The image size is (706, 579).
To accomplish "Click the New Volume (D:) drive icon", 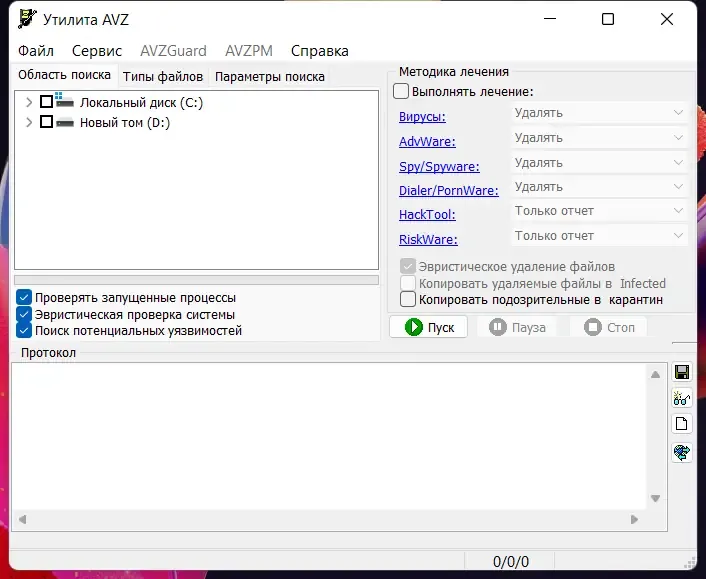I will point(64,122).
